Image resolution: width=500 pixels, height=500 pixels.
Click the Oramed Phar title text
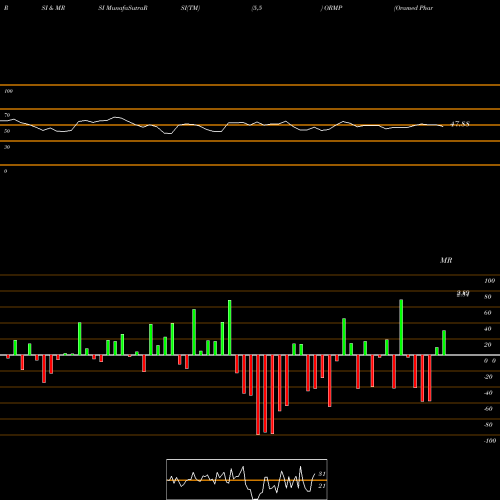click(x=413, y=8)
